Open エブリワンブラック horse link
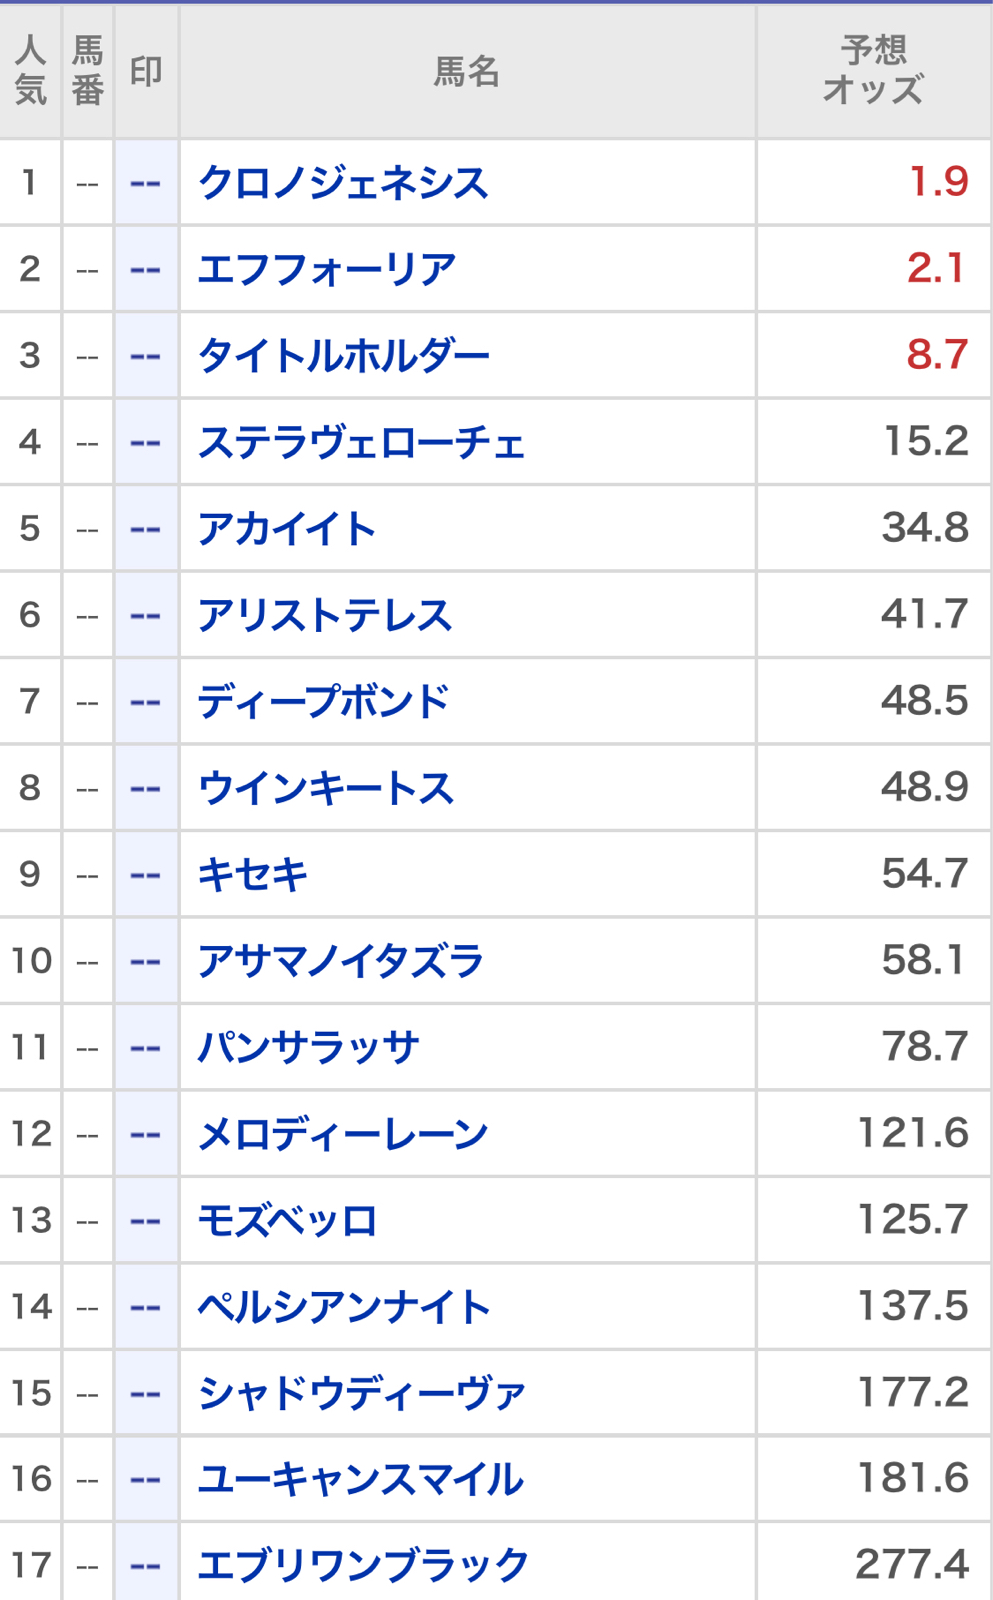Image resolution: width=993 pixels, height=1600 pixels. click(362, 1565)
